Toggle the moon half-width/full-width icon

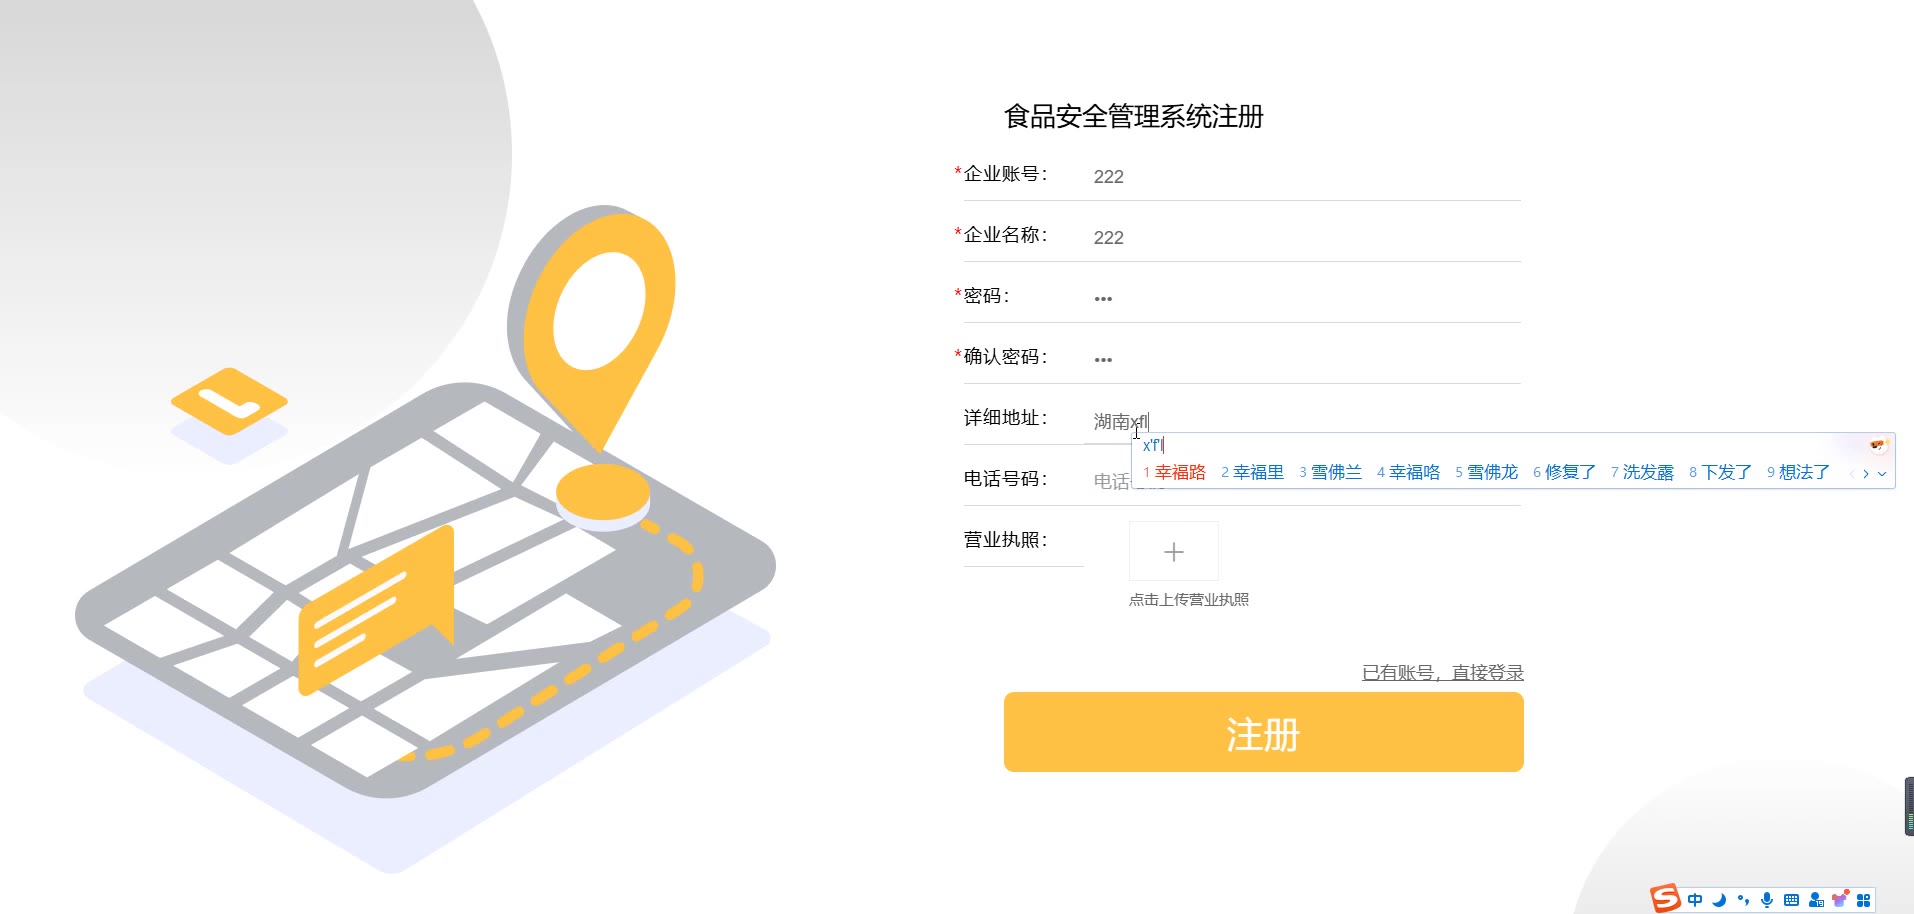pyautogui.click(x=1719, y=900)
